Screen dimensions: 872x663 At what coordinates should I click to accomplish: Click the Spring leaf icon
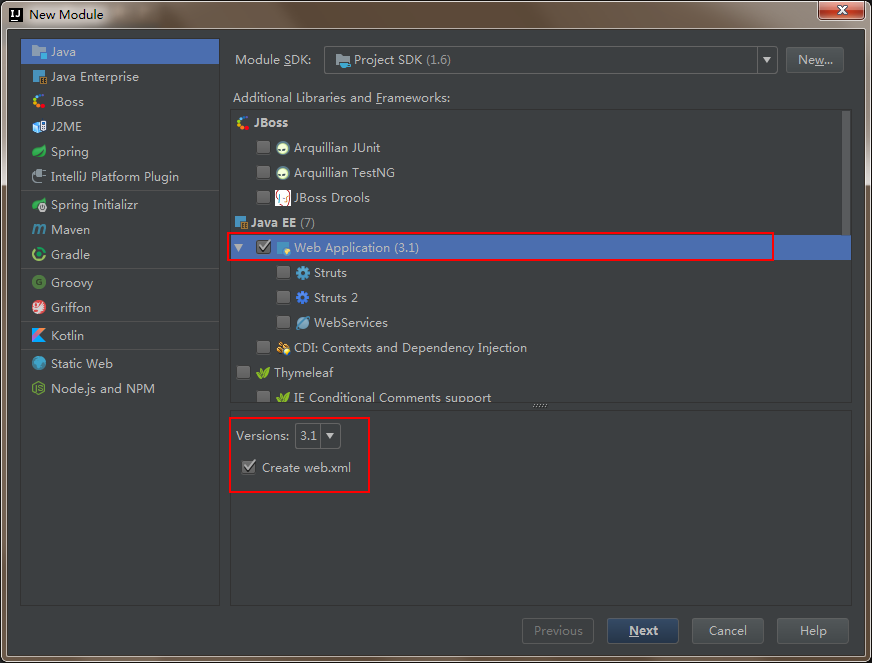click(39, 151)
